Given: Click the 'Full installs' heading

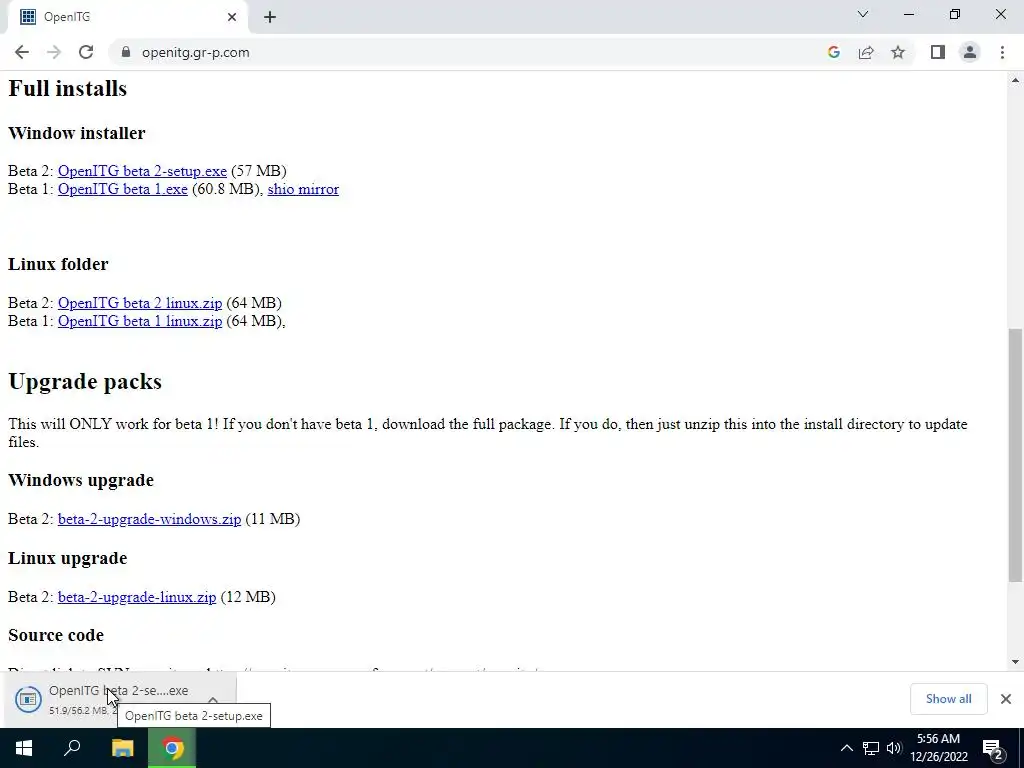Looking at the screenshot, I should 67,89.
